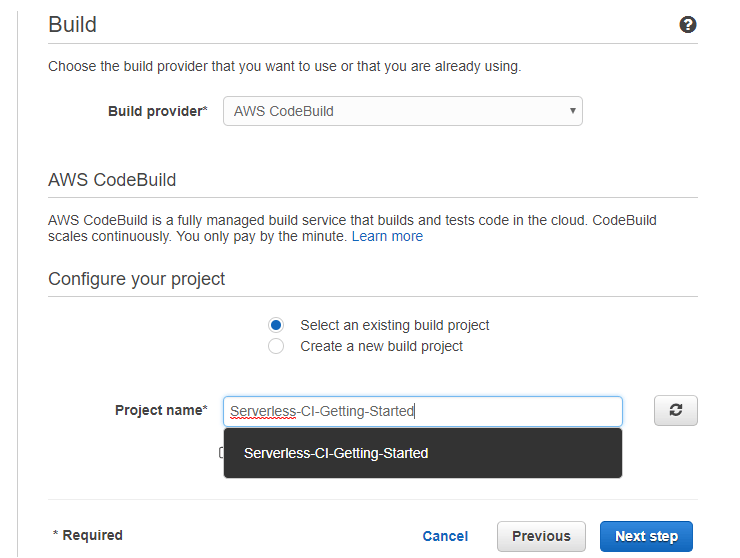Cancel the pipeline setup
Image resolution: width=740 pixels, height=558 pixels.
[x=445, y=536]
